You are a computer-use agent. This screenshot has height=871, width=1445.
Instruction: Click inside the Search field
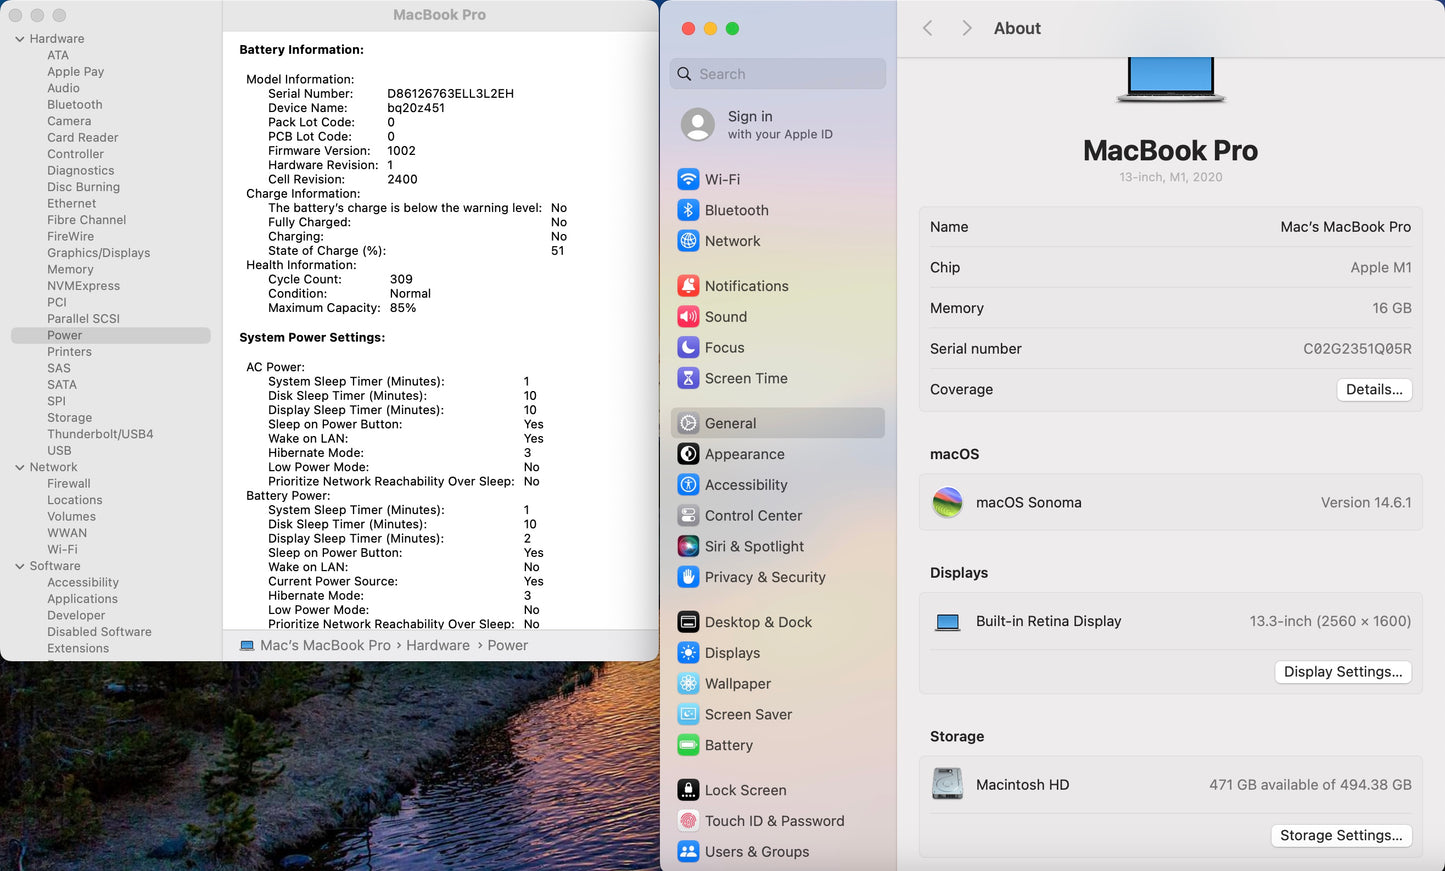click(777, 73)
